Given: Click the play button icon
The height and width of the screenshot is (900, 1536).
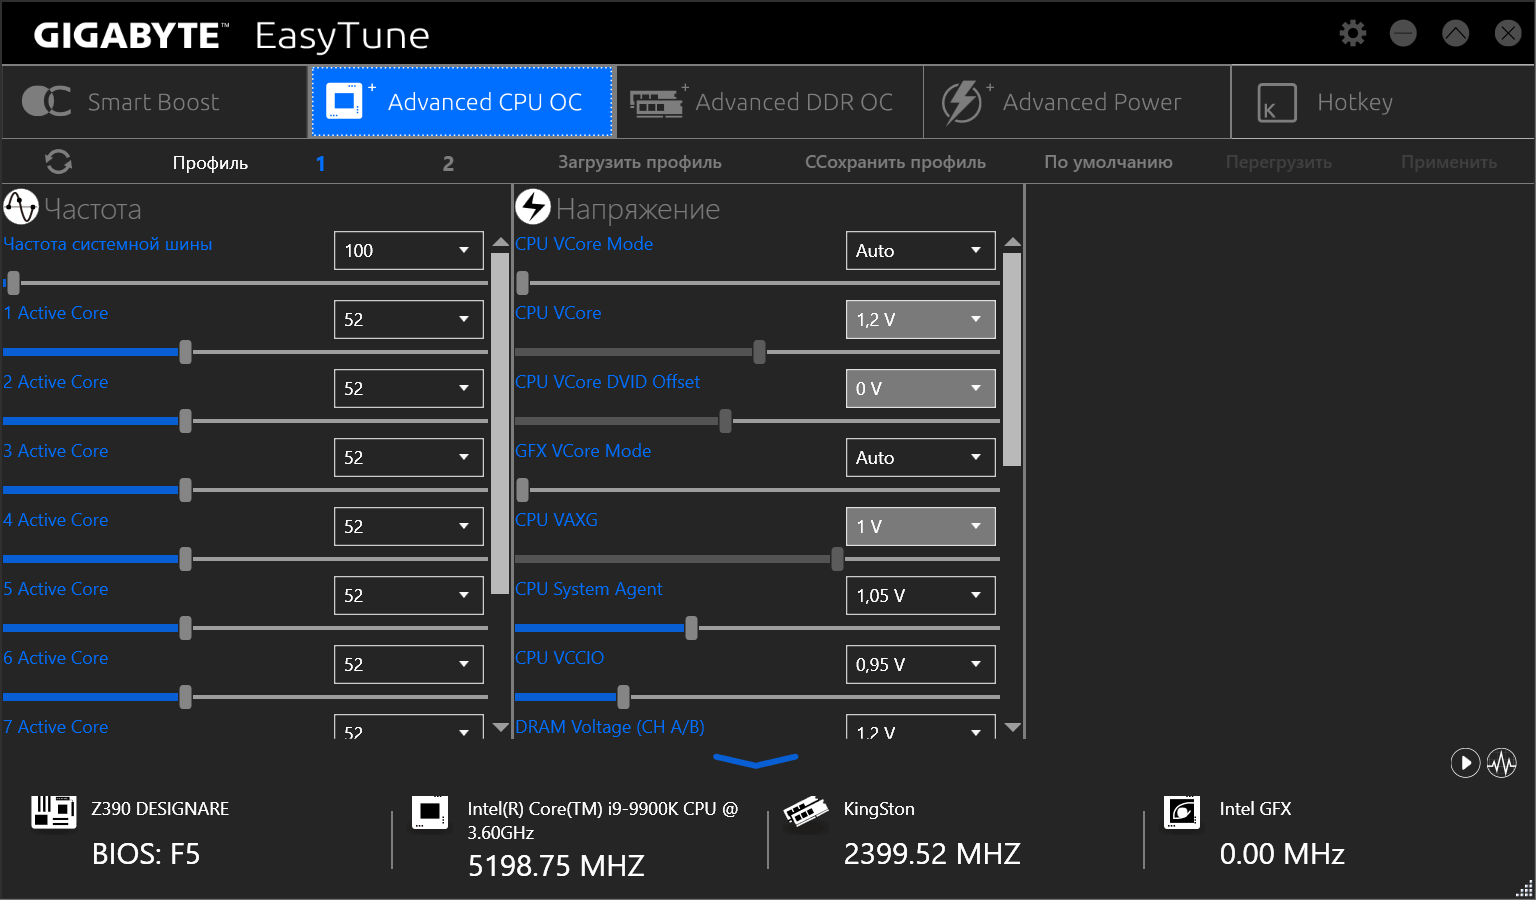Looking at the screenshot, I should click(x=1465, y=763).
